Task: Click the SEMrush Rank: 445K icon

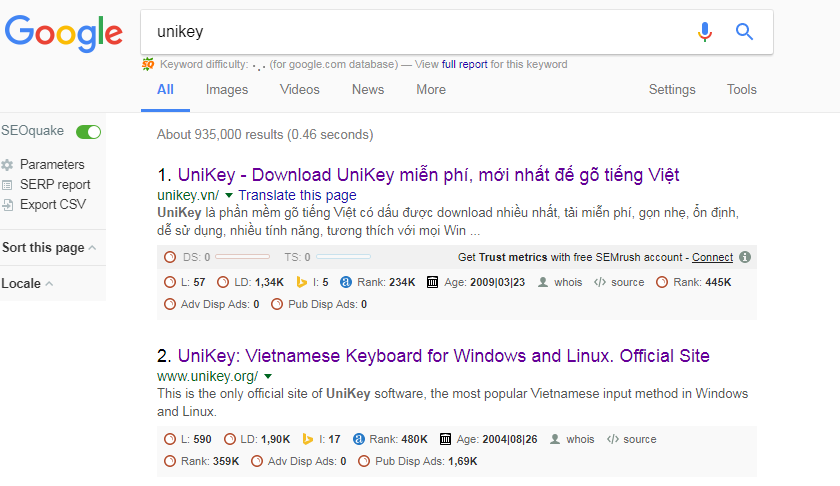Action: [662, 282]
